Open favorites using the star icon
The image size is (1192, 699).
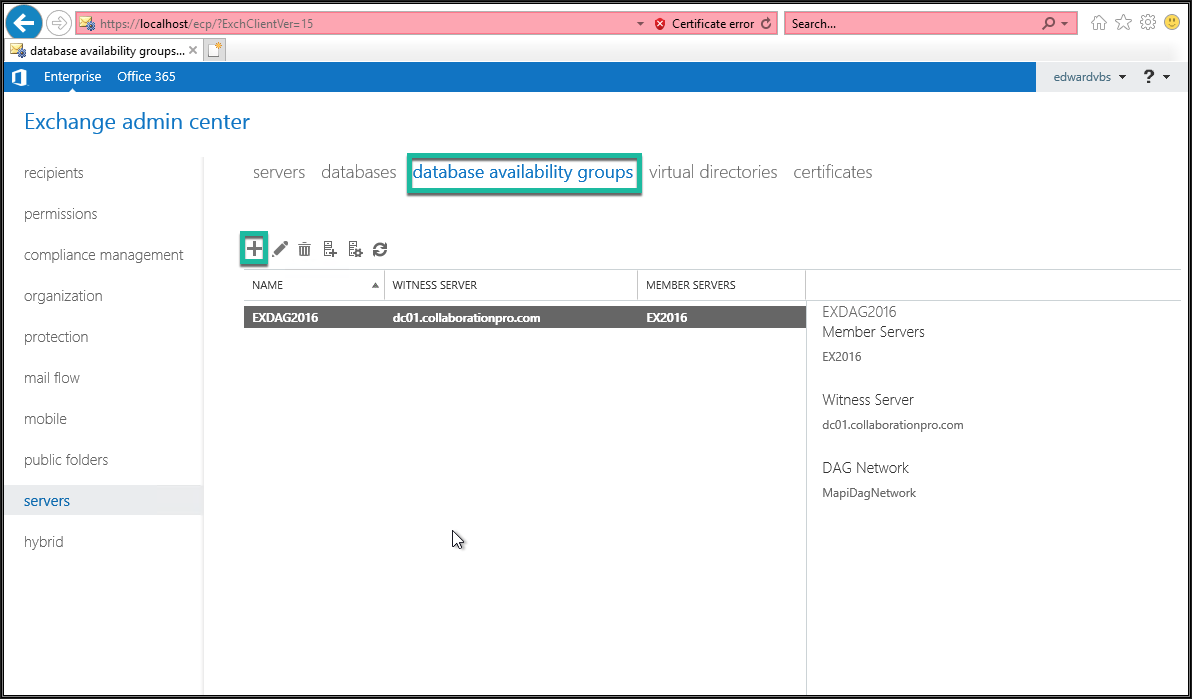pos(1123,23)
